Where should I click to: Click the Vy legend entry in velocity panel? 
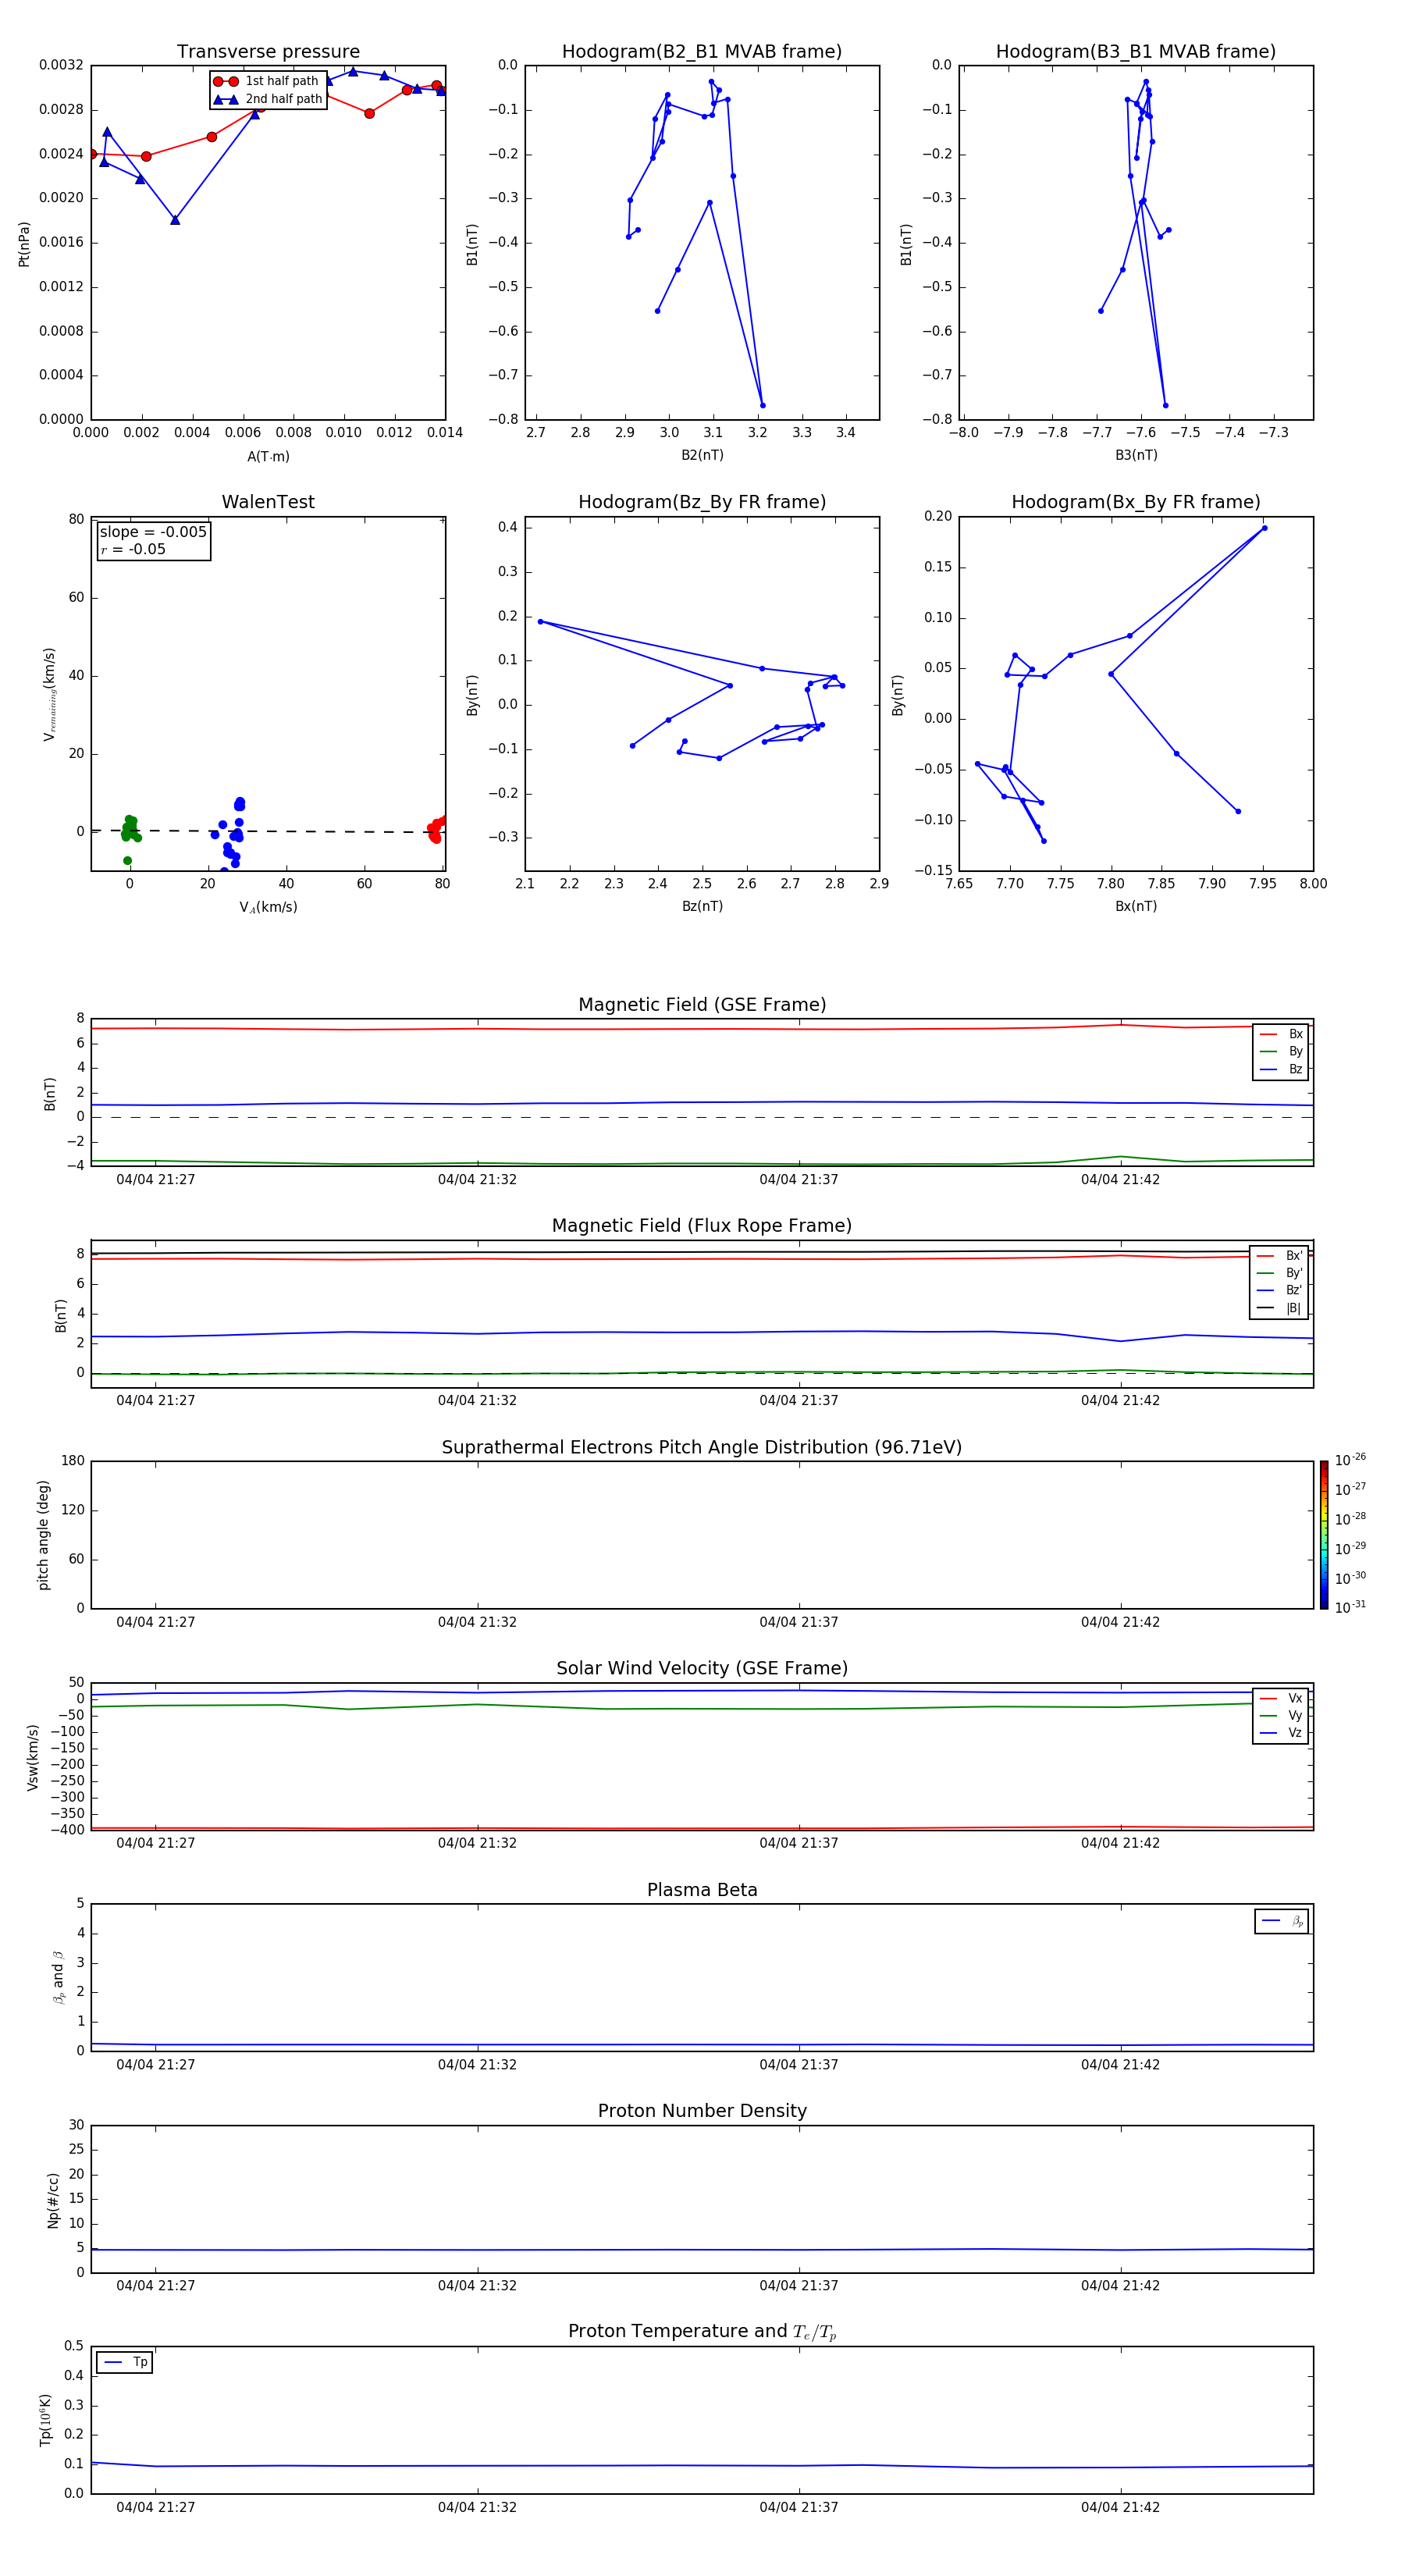1281,1715
